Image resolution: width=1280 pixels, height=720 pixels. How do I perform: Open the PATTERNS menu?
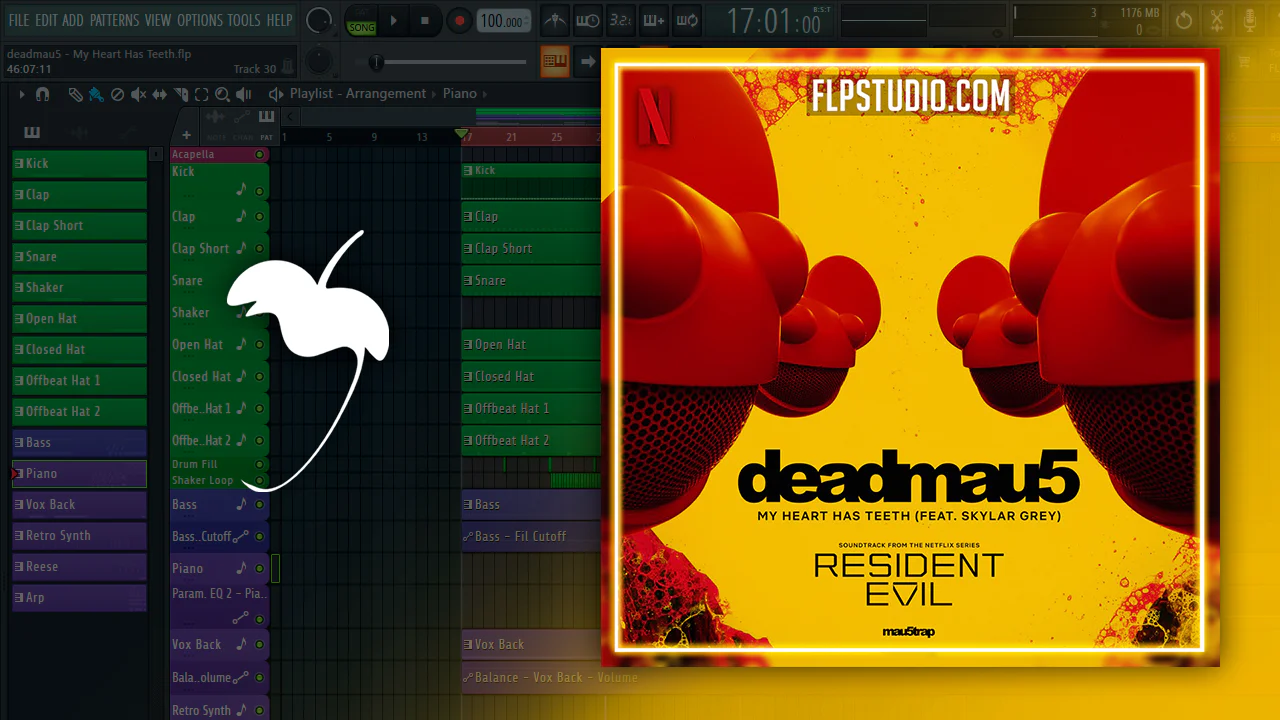tap(114, 20)
